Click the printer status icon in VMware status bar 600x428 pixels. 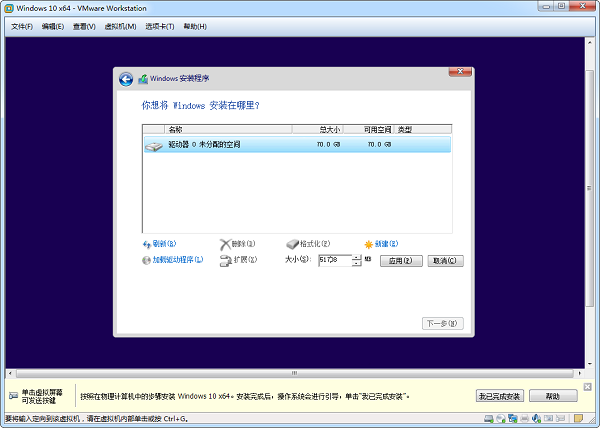(525, 419)
